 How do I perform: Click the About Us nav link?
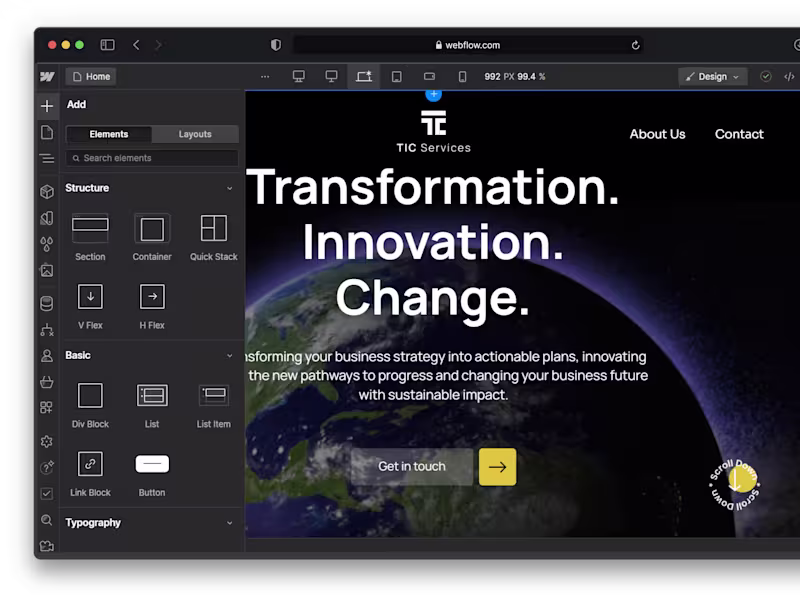pos(657,134)
